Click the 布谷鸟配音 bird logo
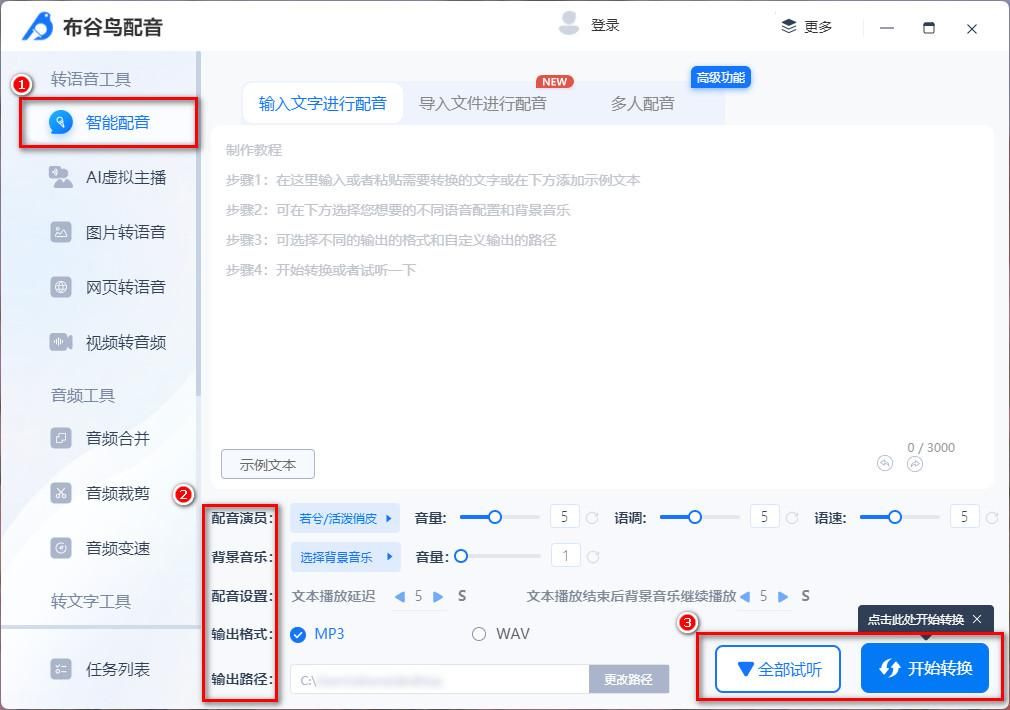 38,26
